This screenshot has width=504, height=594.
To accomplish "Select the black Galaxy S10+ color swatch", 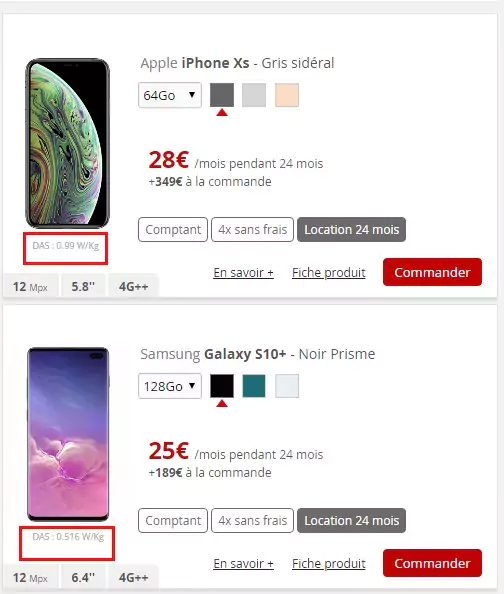I will point(222,386).
